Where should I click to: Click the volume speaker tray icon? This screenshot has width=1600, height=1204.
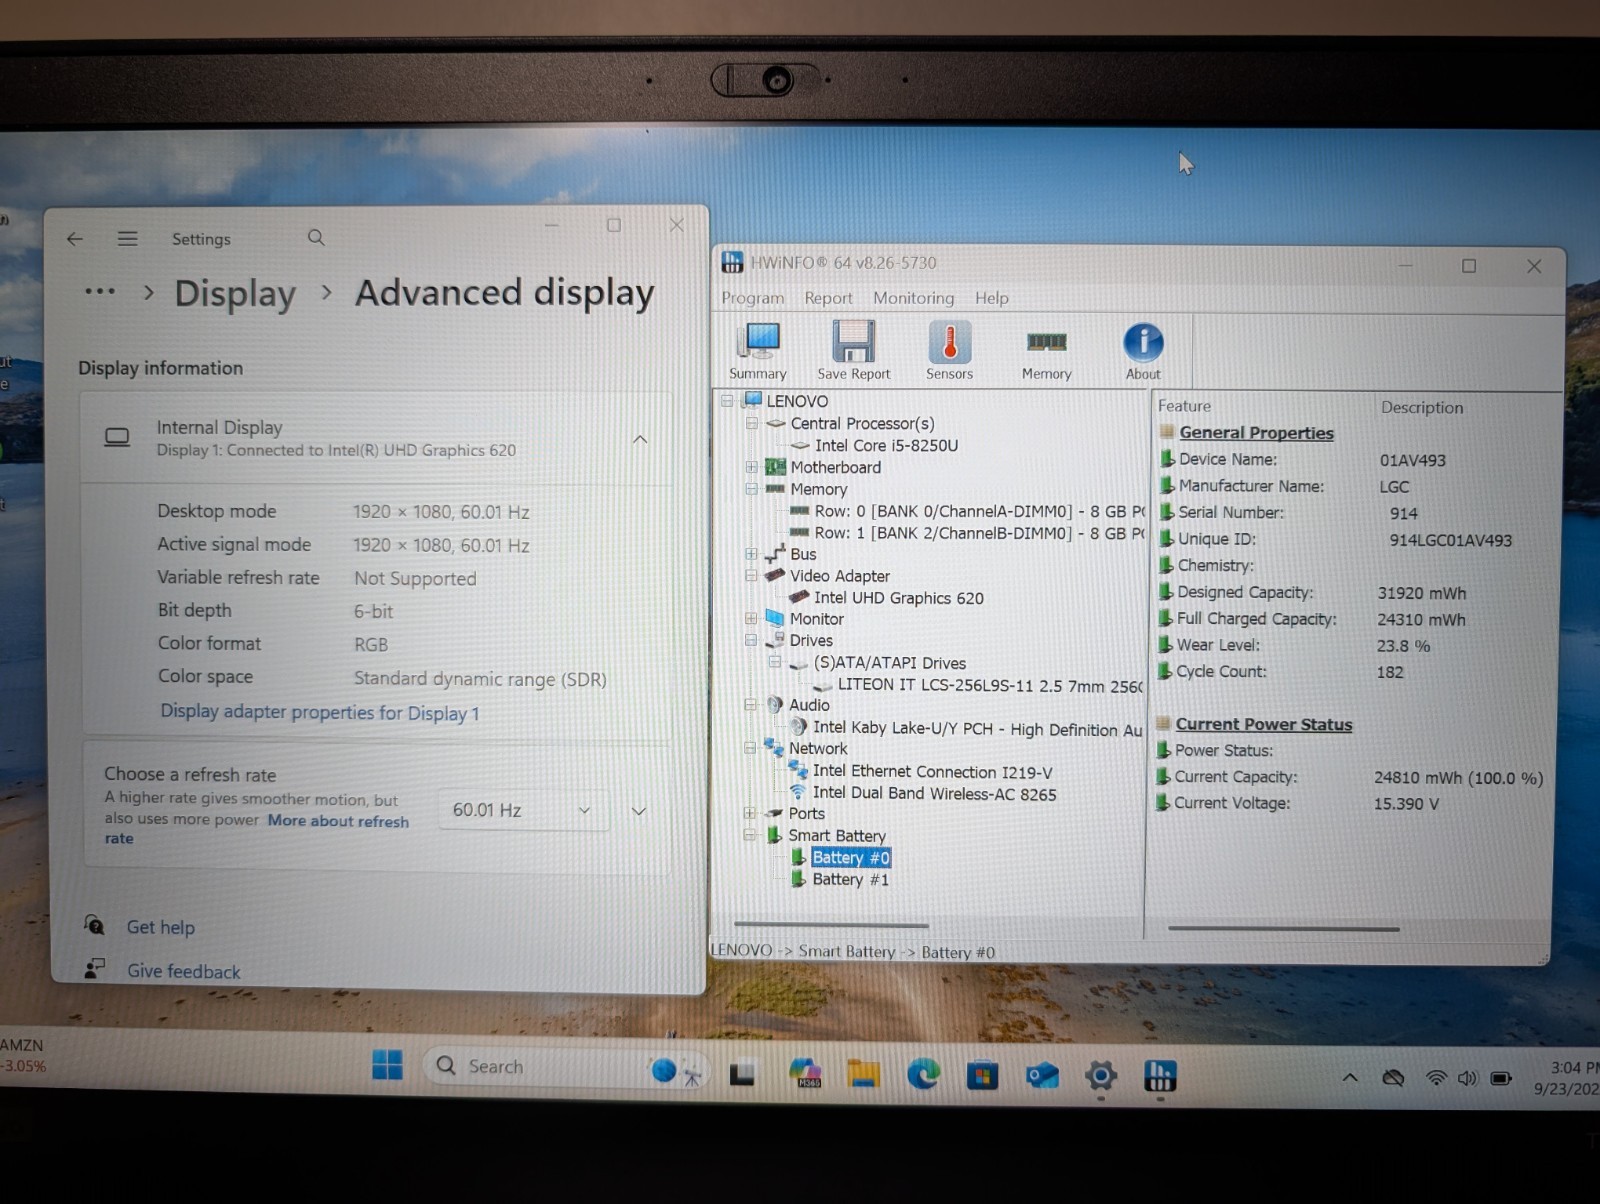pyautogui.click(x=1467, y=1078)
